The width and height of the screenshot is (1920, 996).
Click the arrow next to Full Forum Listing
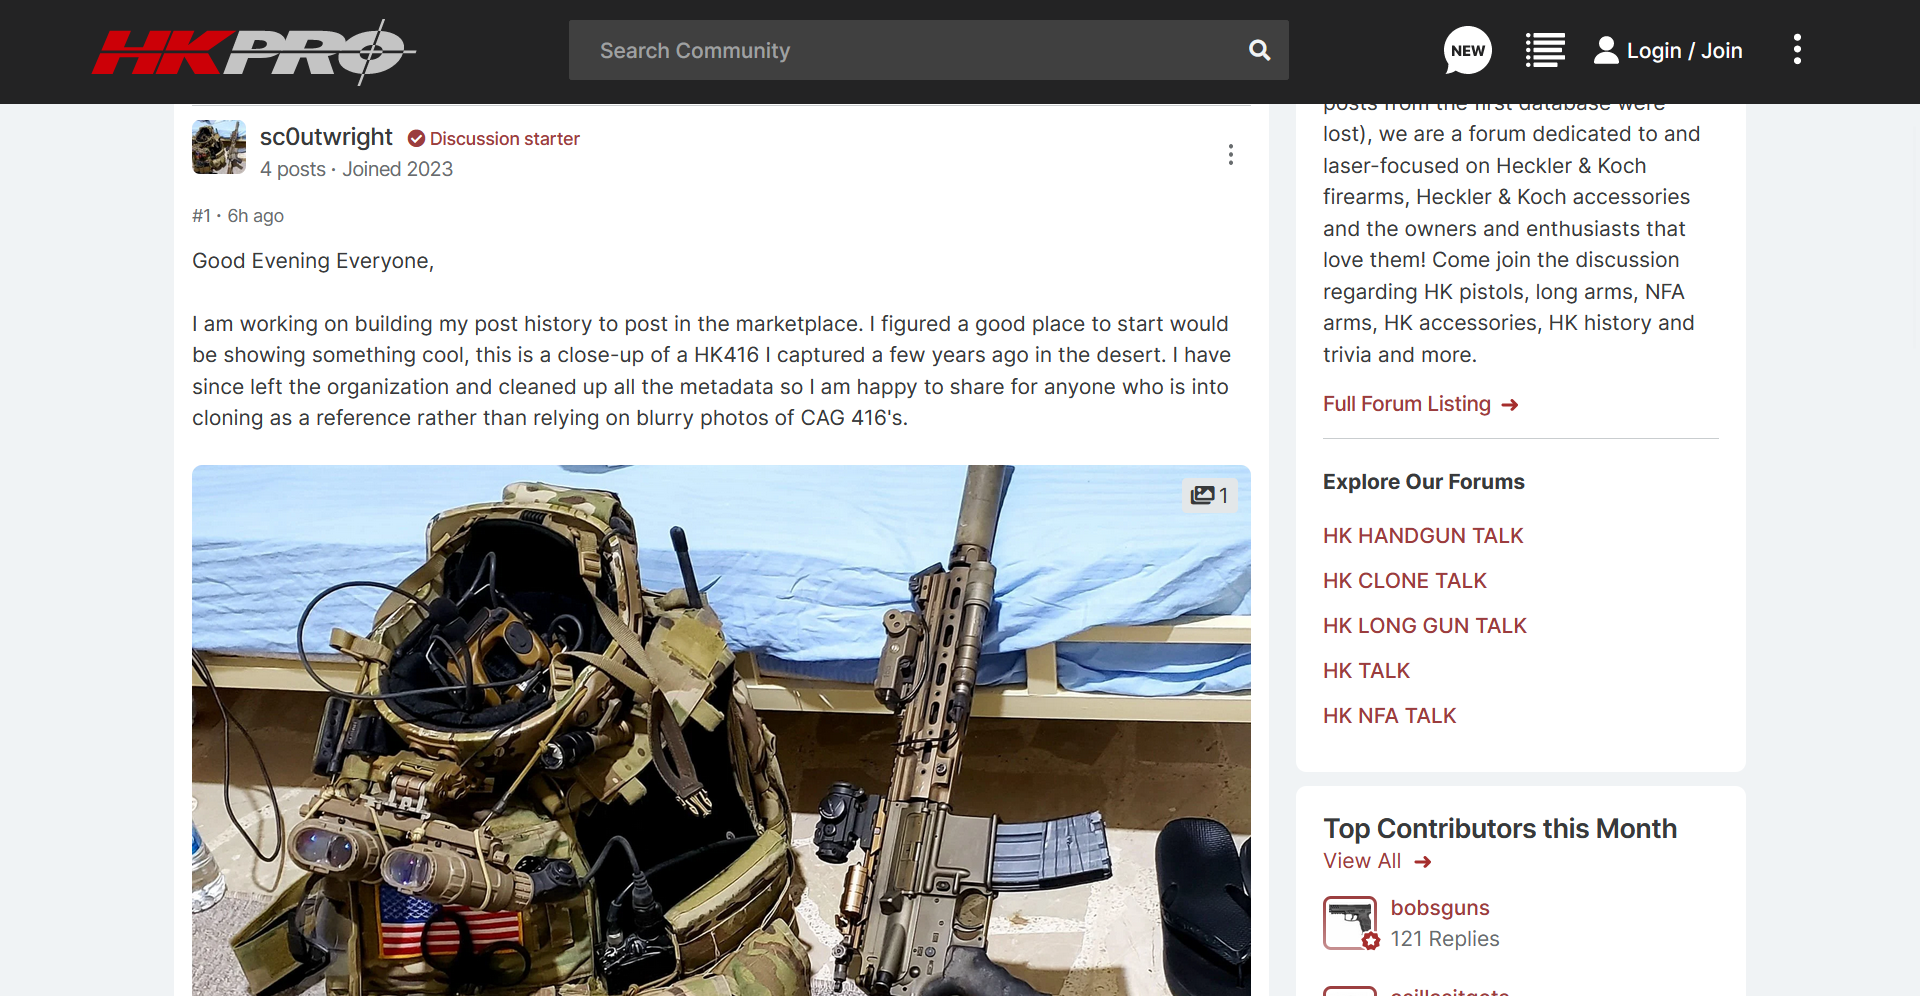click(x=1510, y=405)
